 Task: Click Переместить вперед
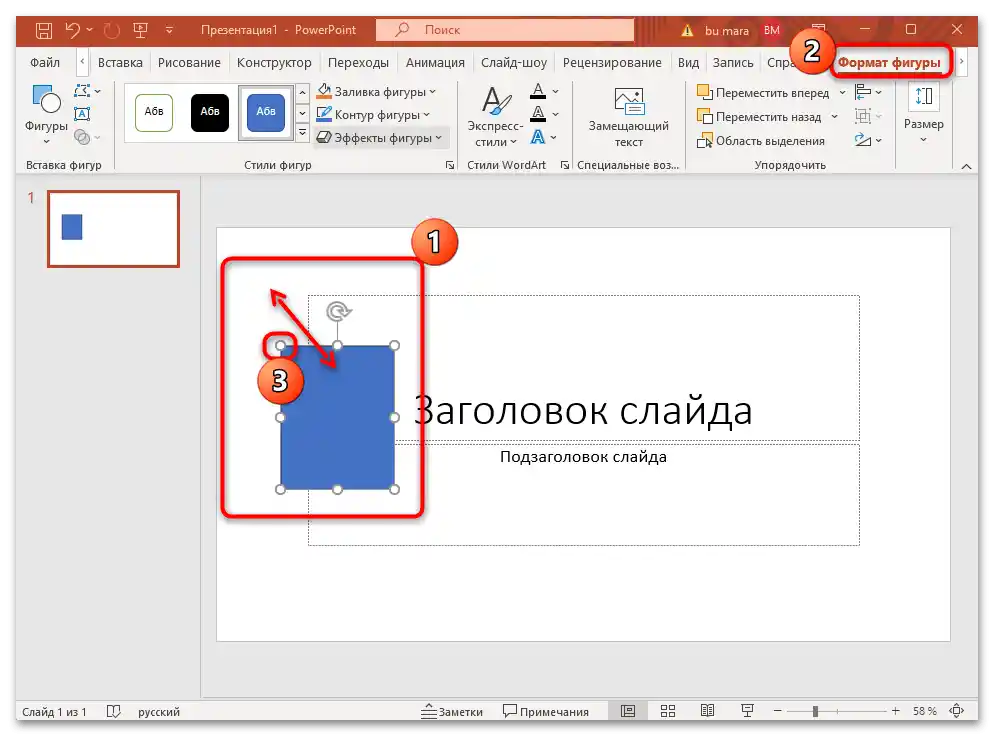coord(763,93)
